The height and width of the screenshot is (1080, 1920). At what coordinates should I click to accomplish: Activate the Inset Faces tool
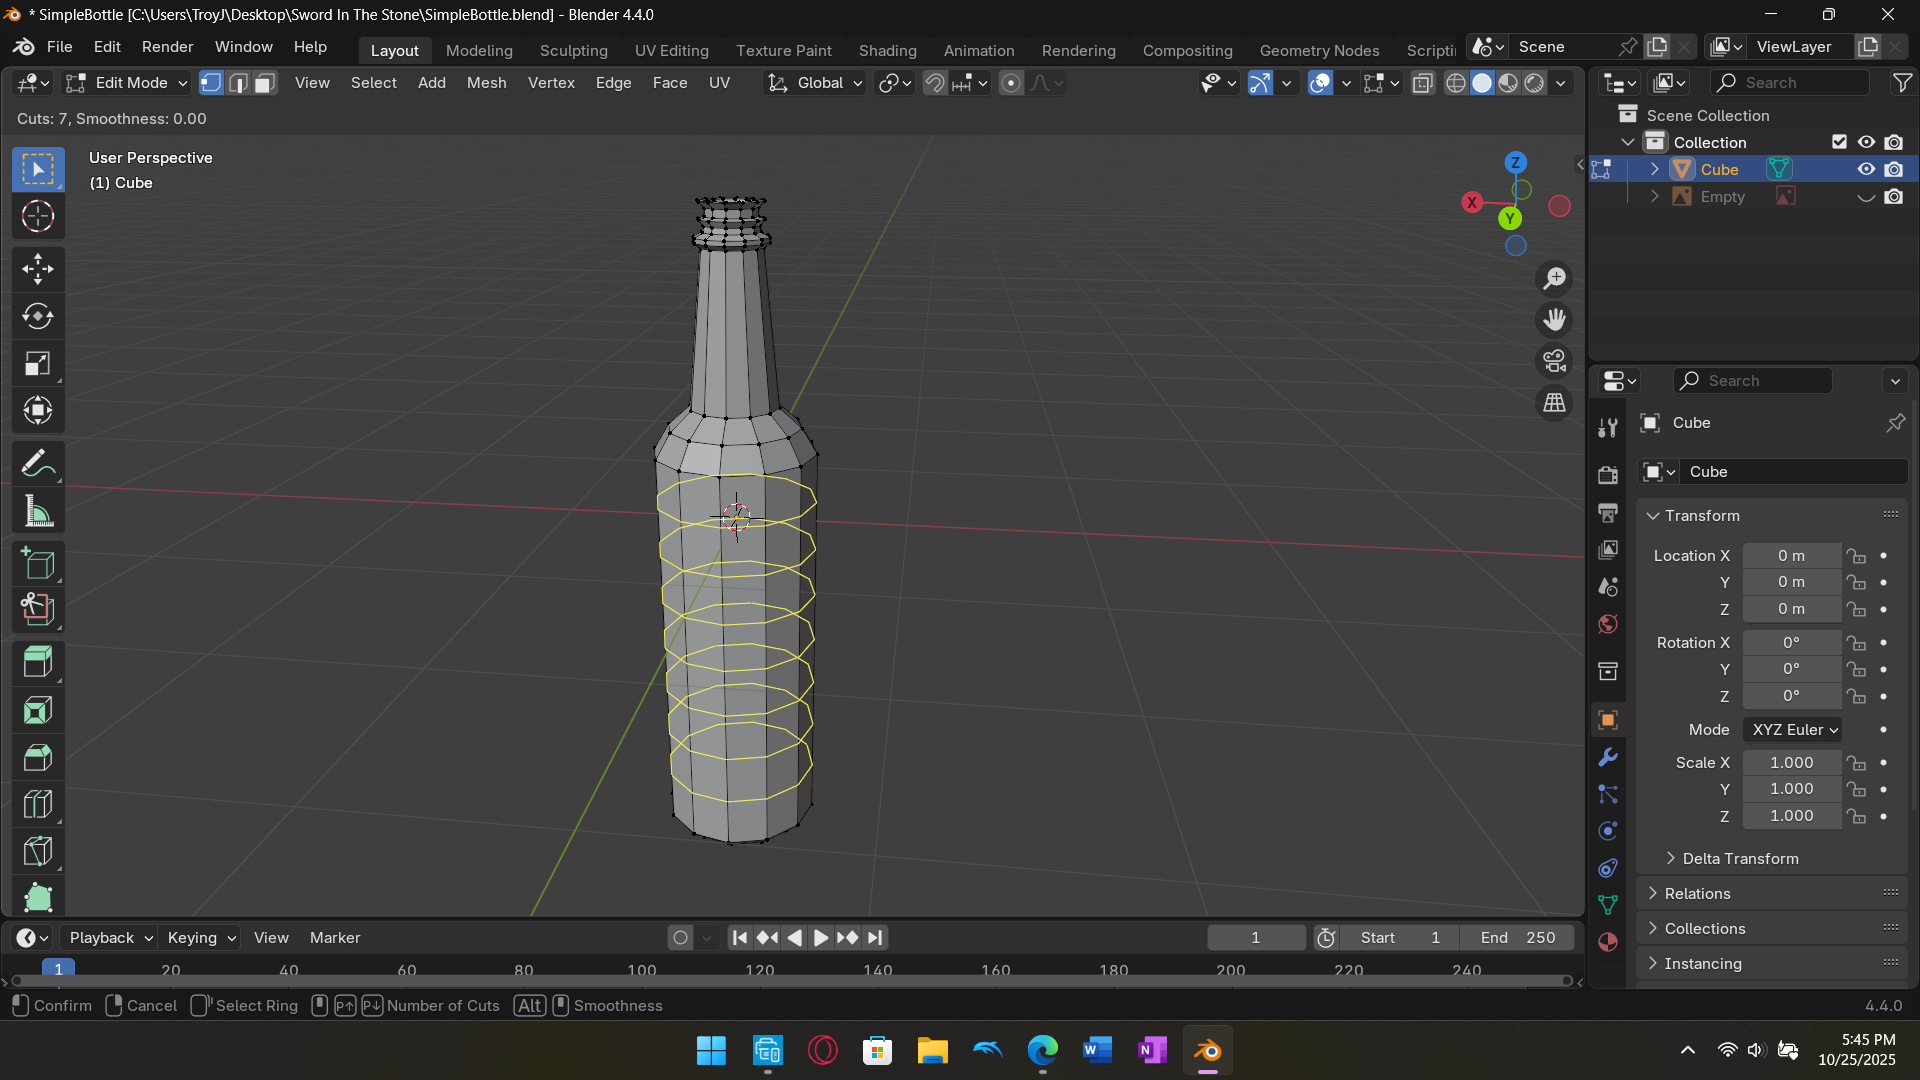click(38, 710)
